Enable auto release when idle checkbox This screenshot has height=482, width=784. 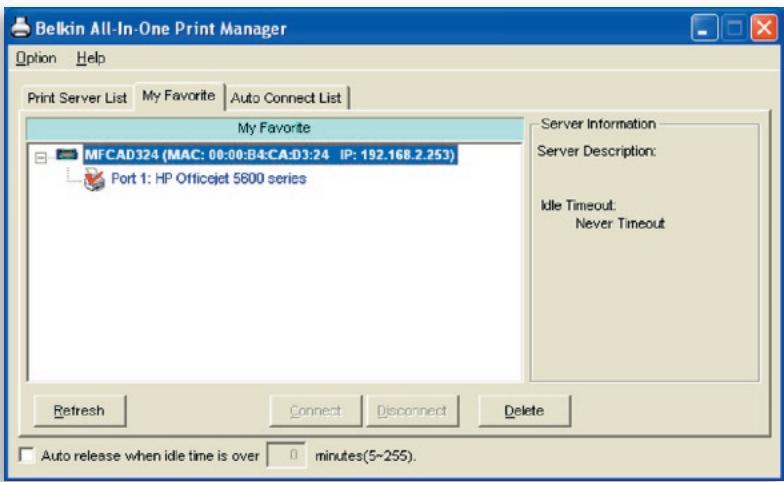point(26,456)
